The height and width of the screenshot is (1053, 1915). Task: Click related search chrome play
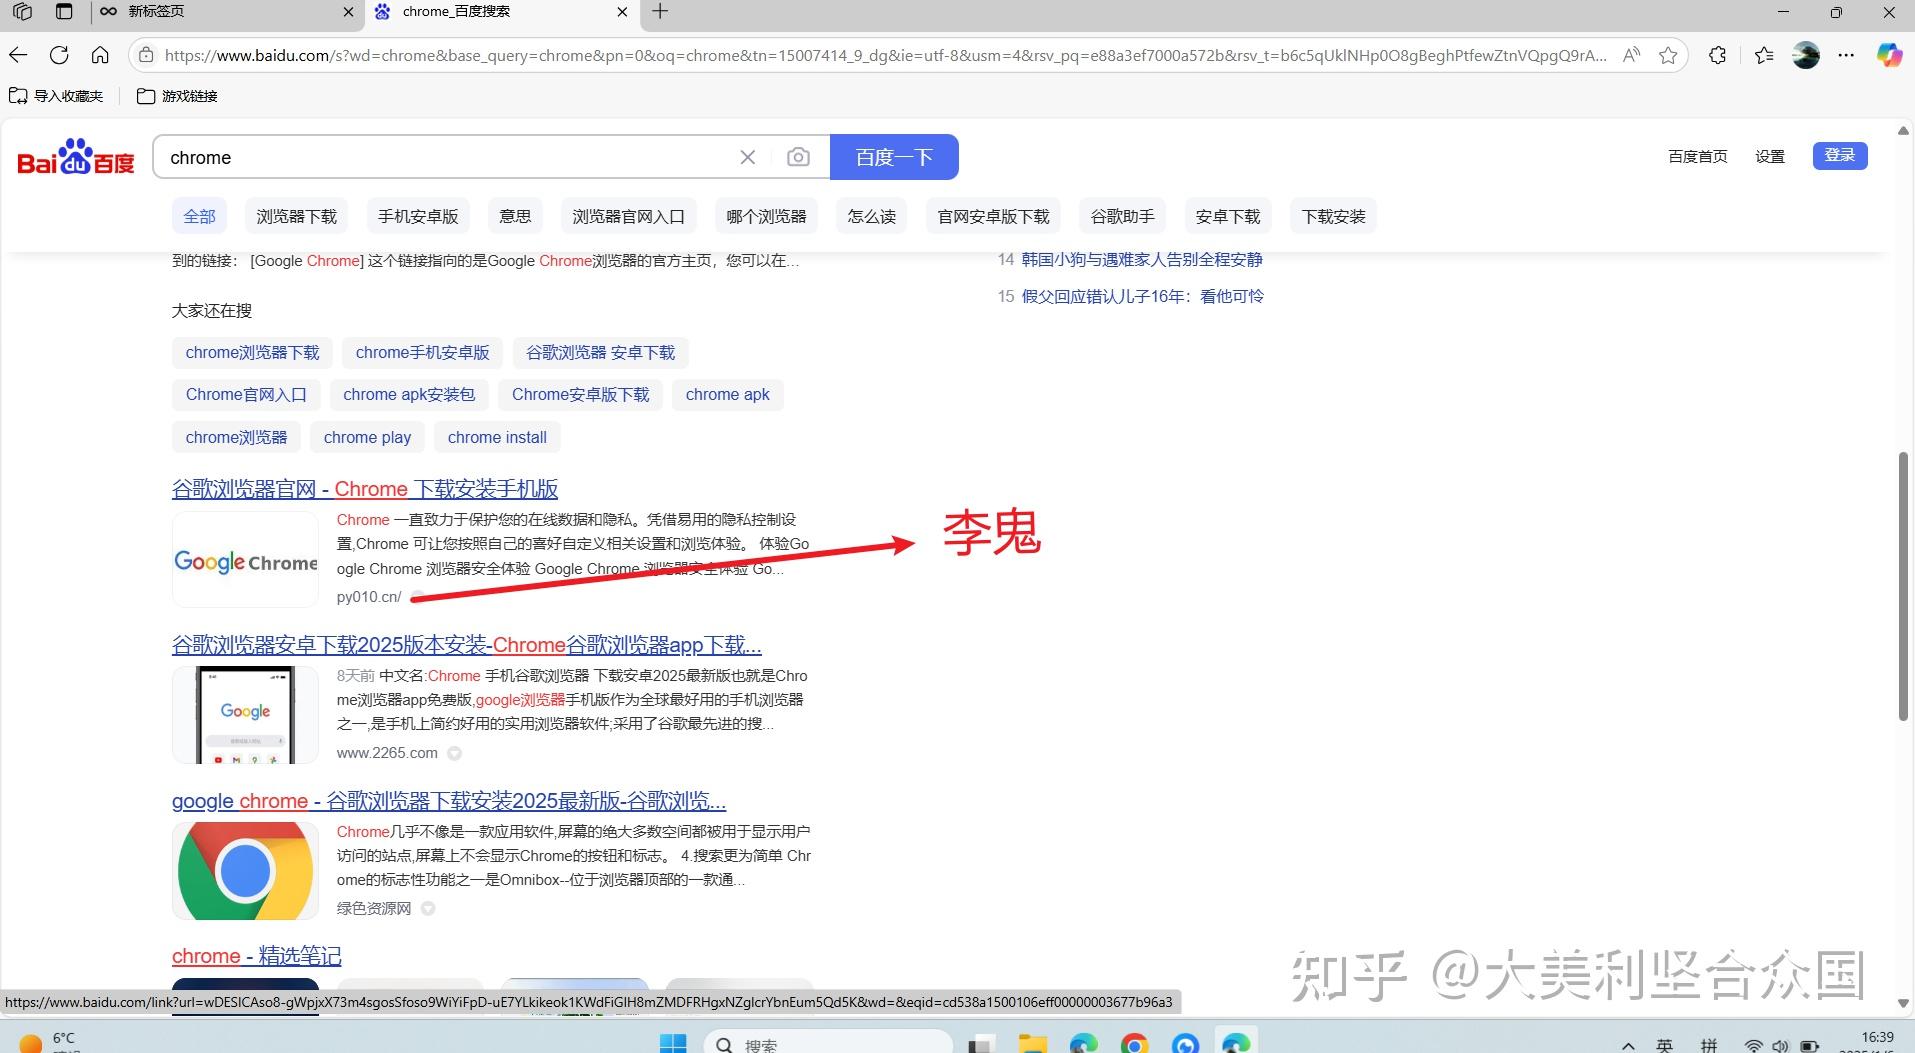[x=367, y=437]
